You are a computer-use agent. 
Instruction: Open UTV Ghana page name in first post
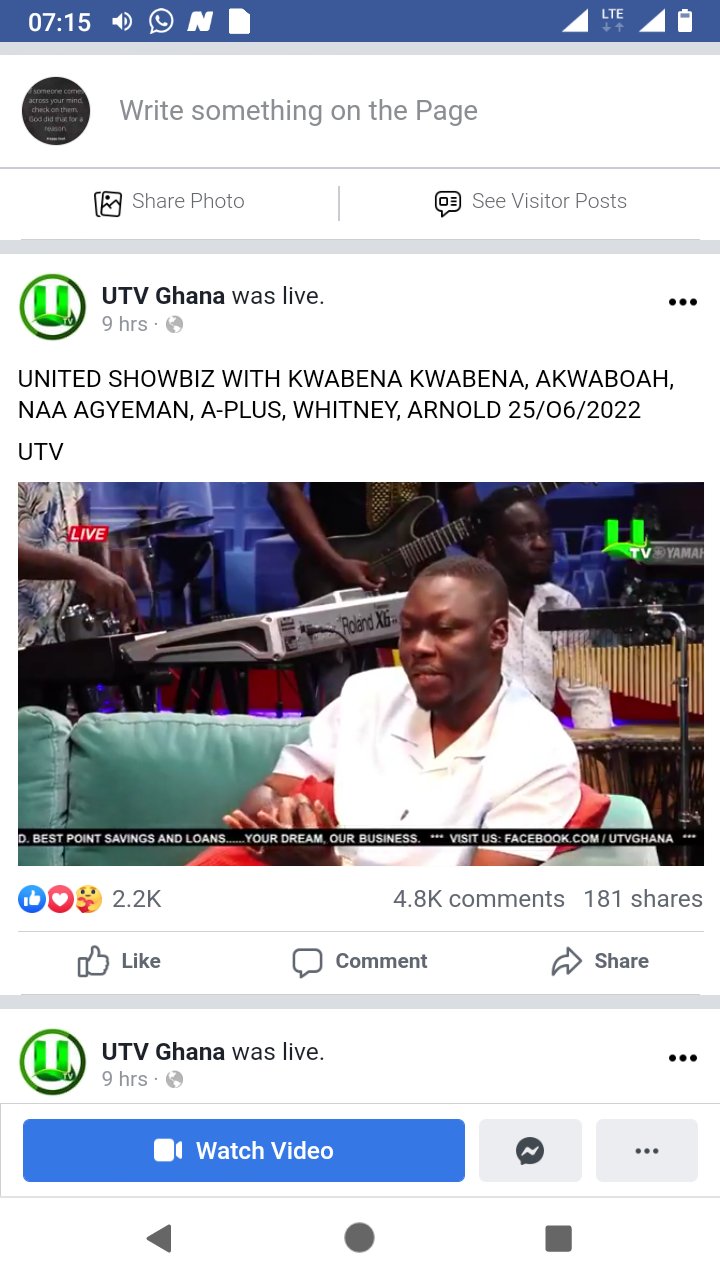[163, 296]
